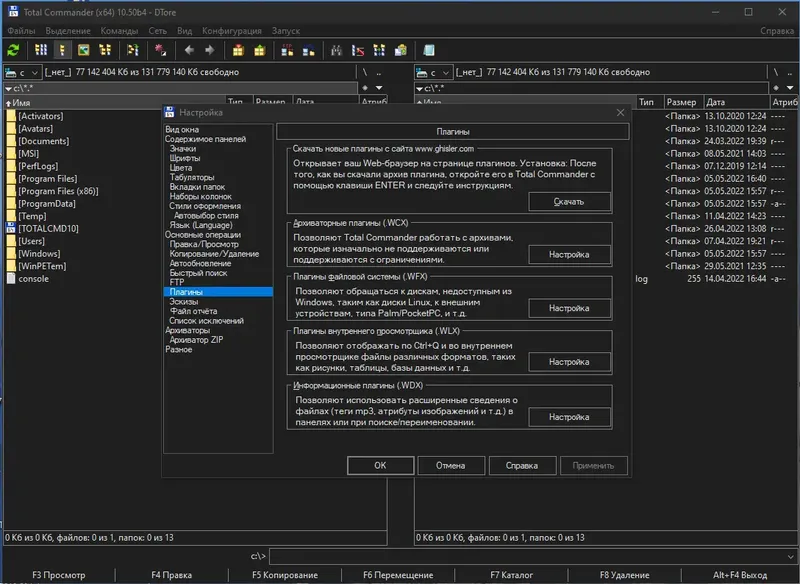Select Архиватор ZIP in the settings list
This screenshot has height=584, width=800.
coord(196,340)
